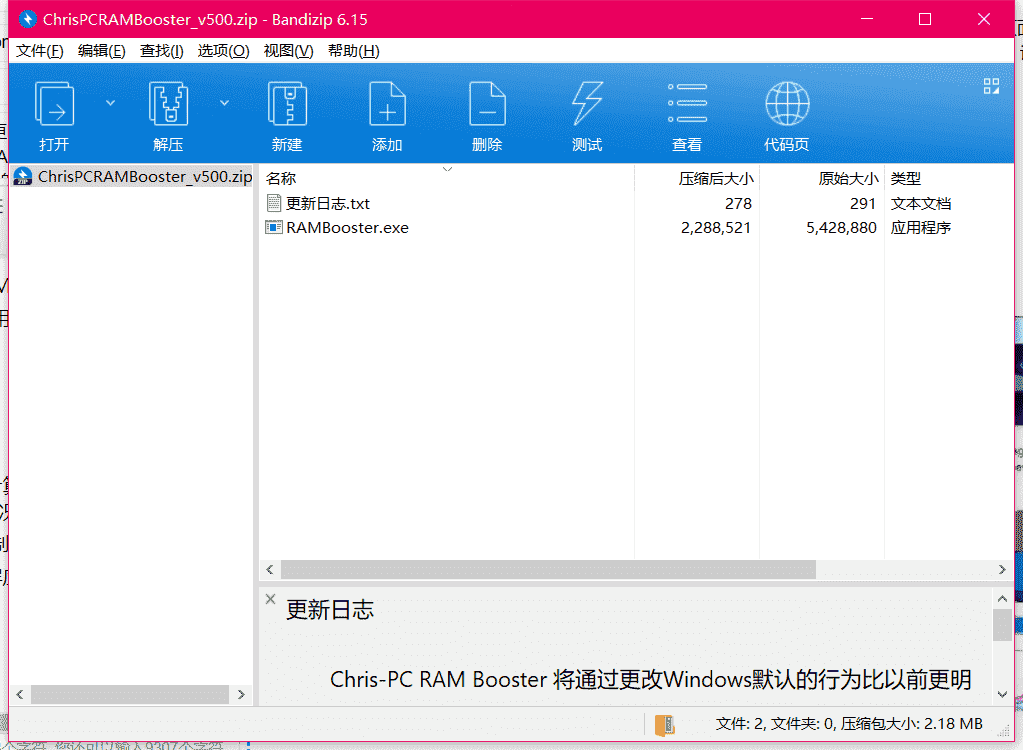Click tree pane scrollbar right arrow
The image size is (1023, 750).
241,695
